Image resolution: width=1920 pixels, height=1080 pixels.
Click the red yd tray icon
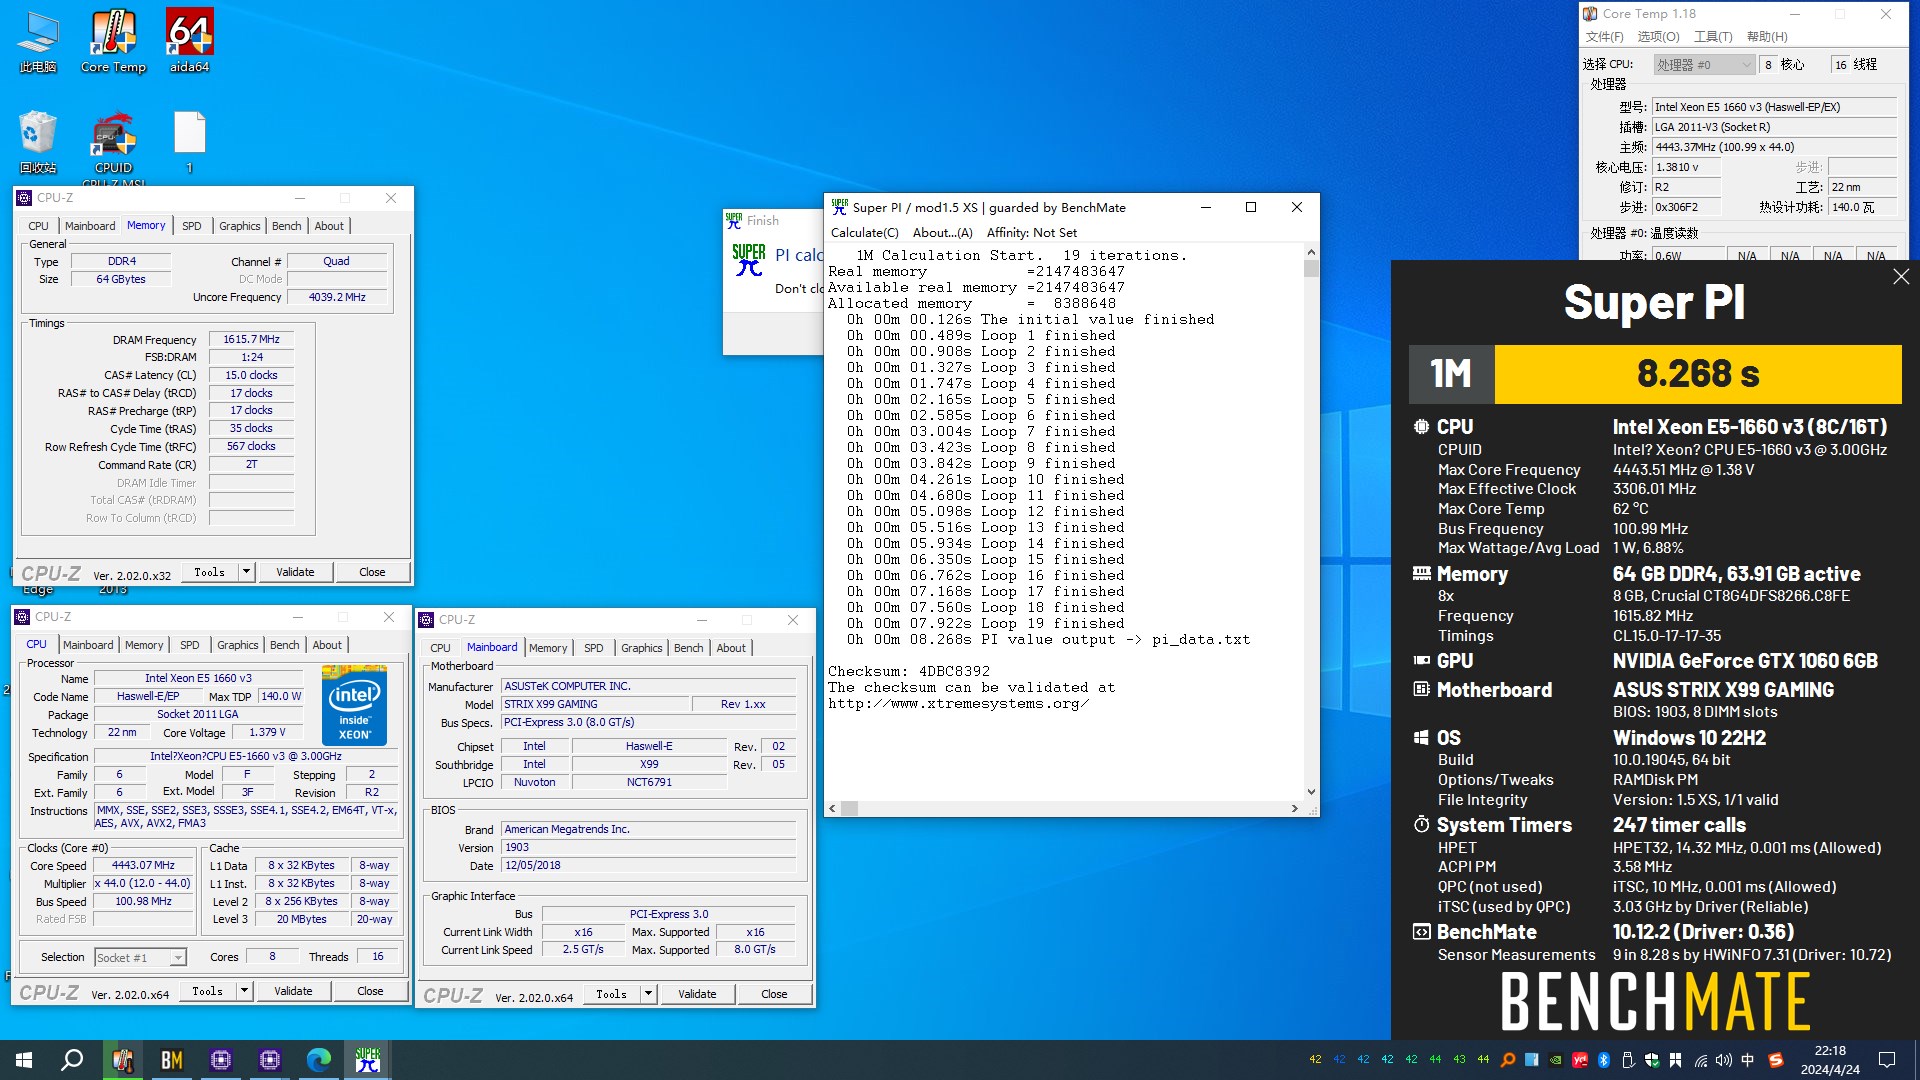tap(1580, 1060)
